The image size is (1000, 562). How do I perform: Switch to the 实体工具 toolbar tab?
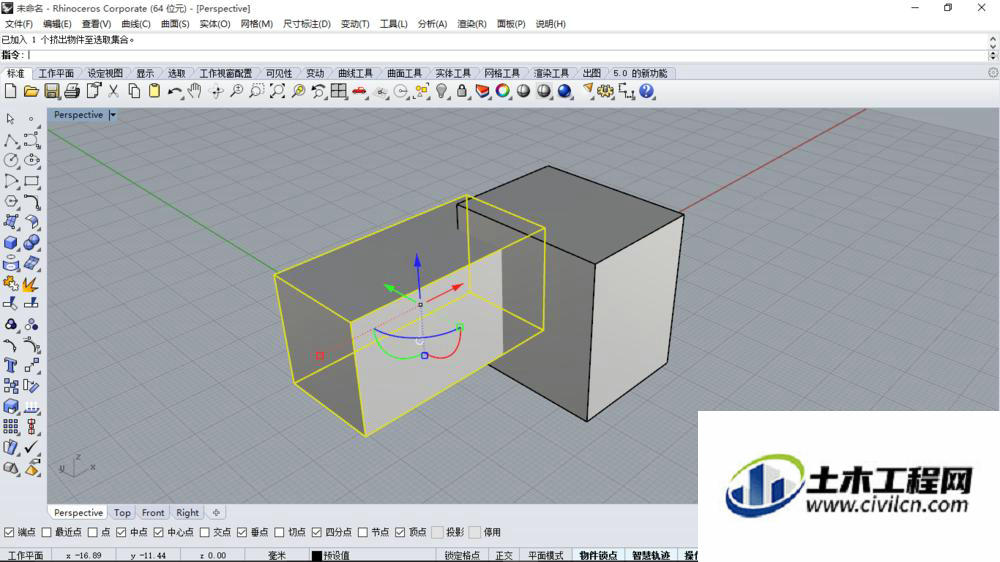(453, 73)
